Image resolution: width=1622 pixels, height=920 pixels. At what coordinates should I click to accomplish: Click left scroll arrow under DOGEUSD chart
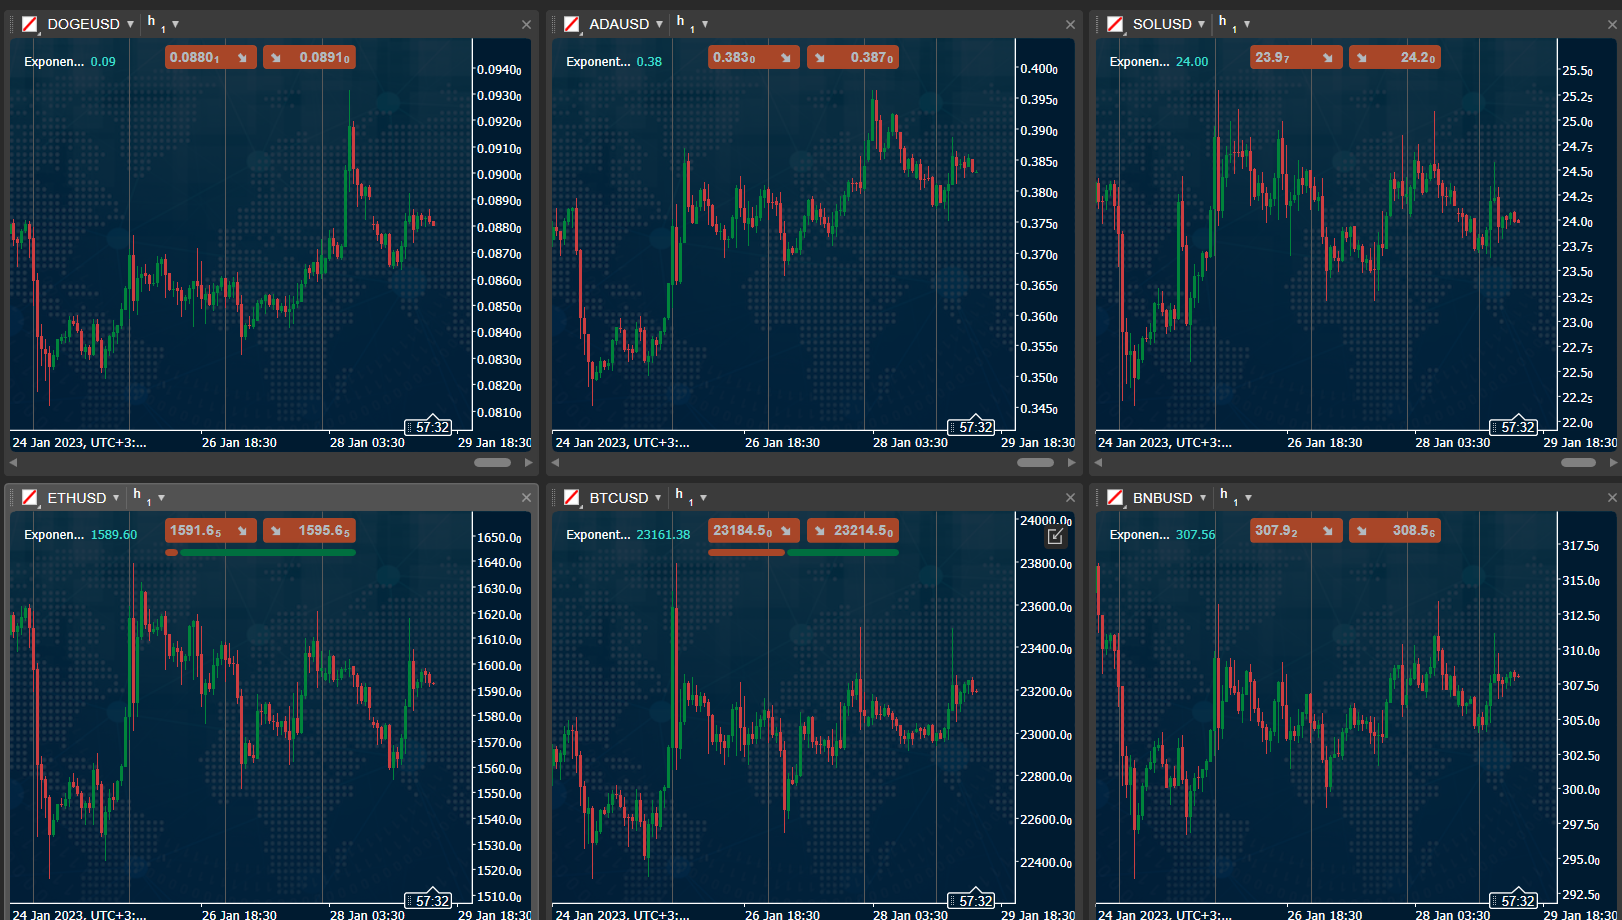pos(14,463)
